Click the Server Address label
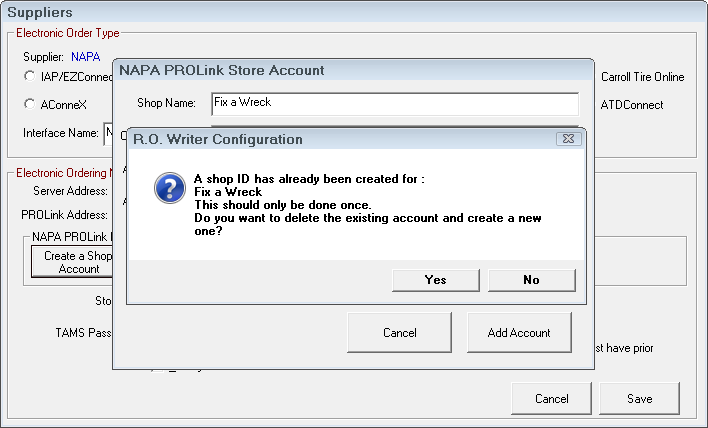 click(70, 190)
